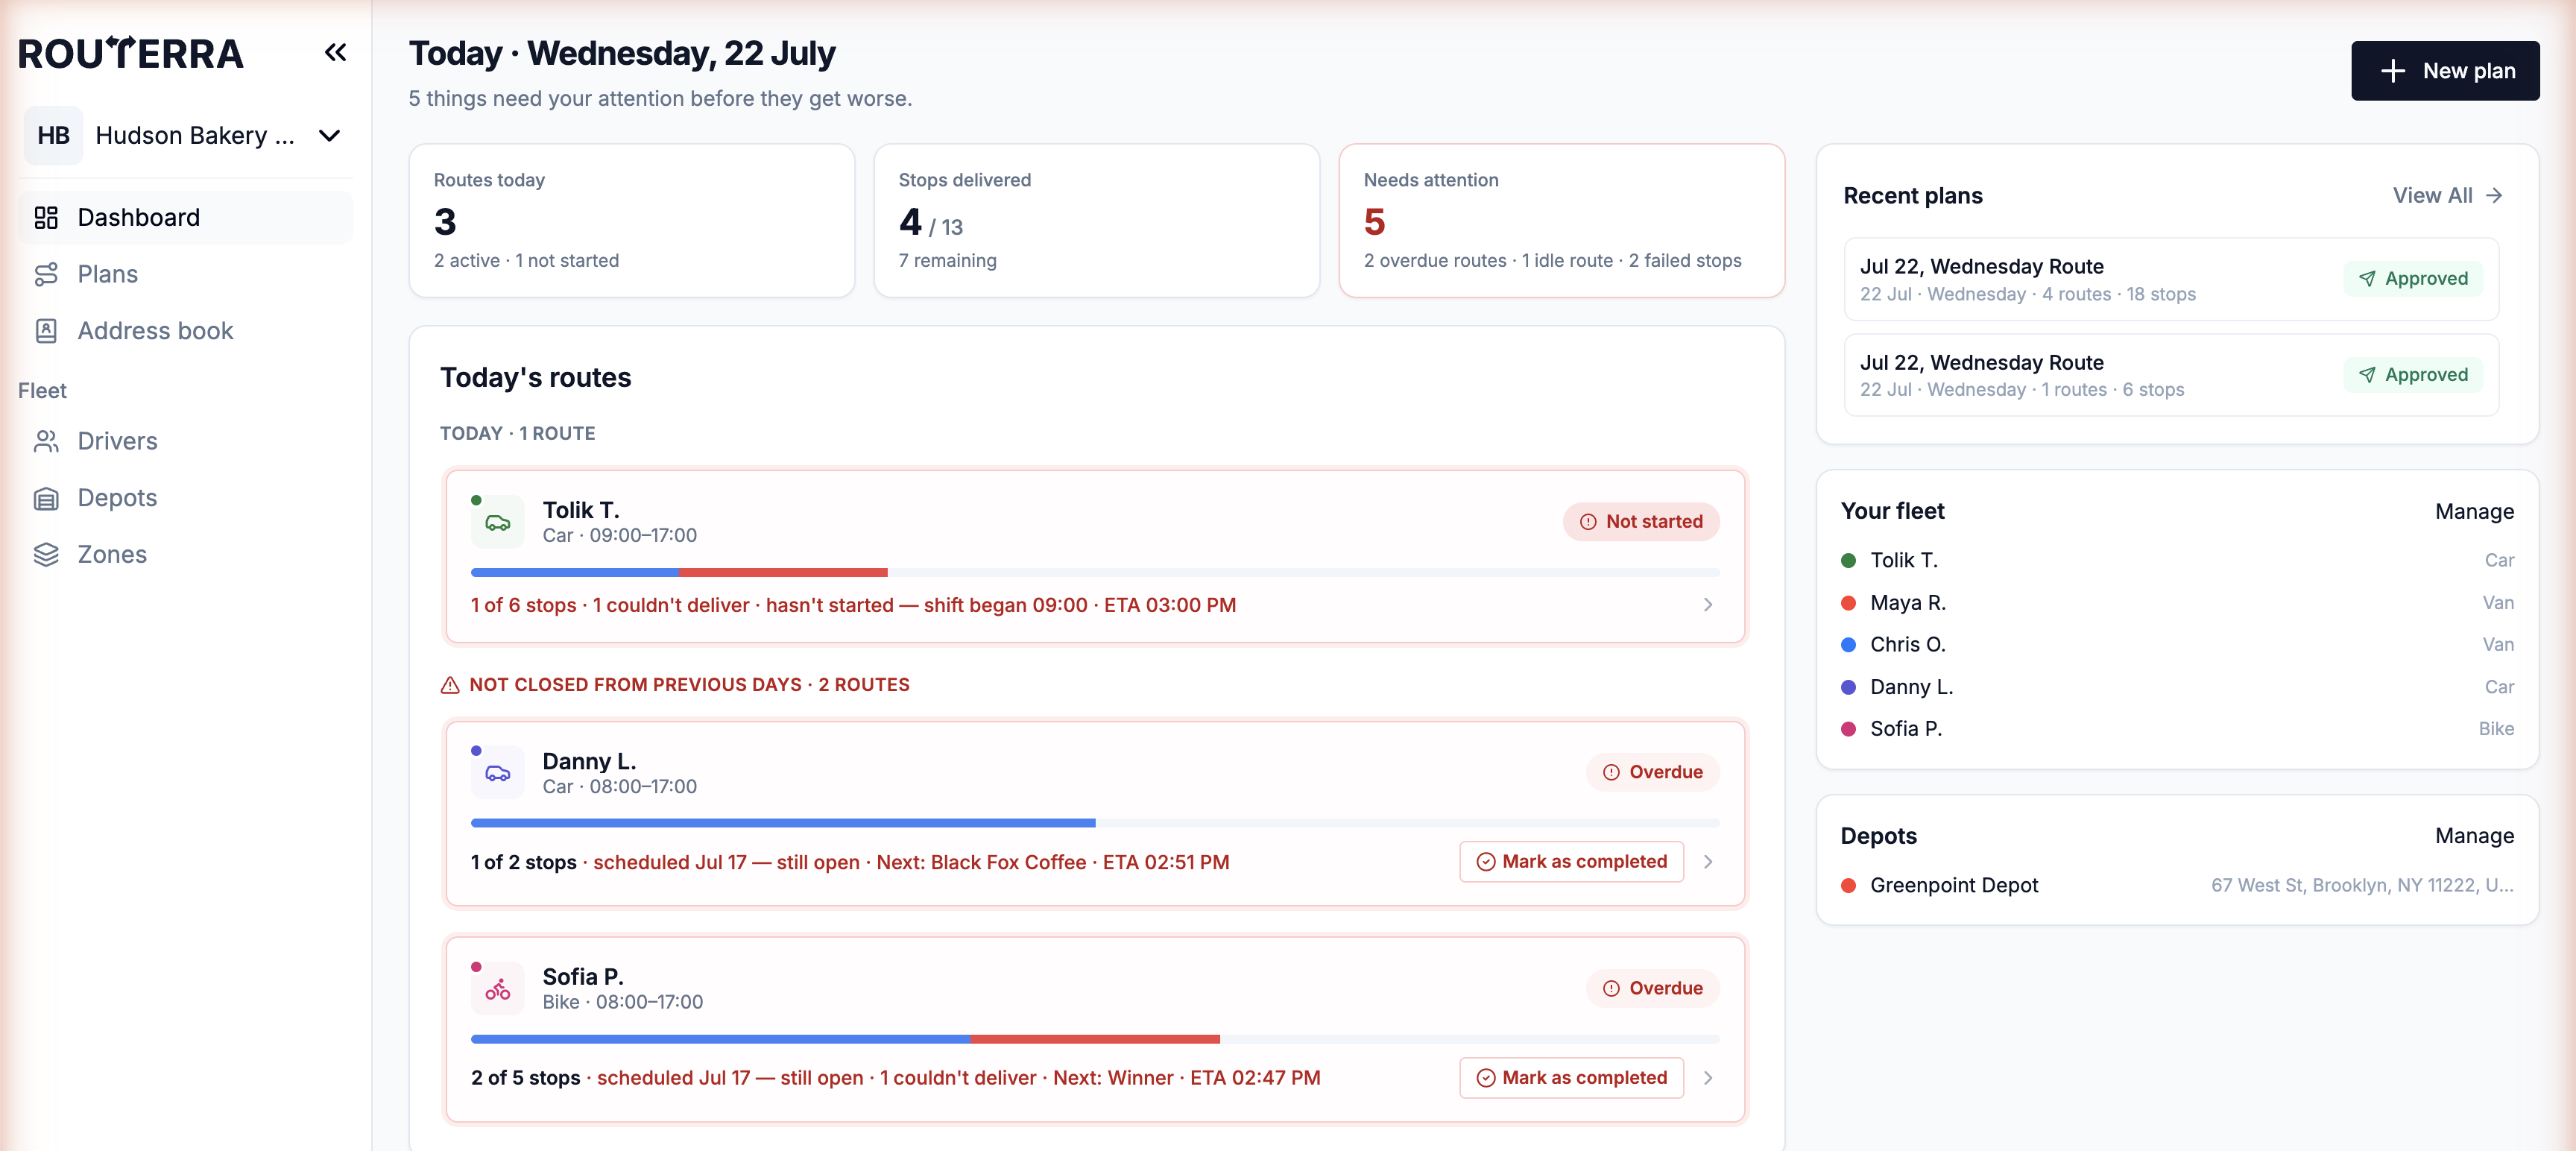The image size is (2576, 1151).
Task: Click Tolik T. car vehicle icon
Action: point(497,522)
